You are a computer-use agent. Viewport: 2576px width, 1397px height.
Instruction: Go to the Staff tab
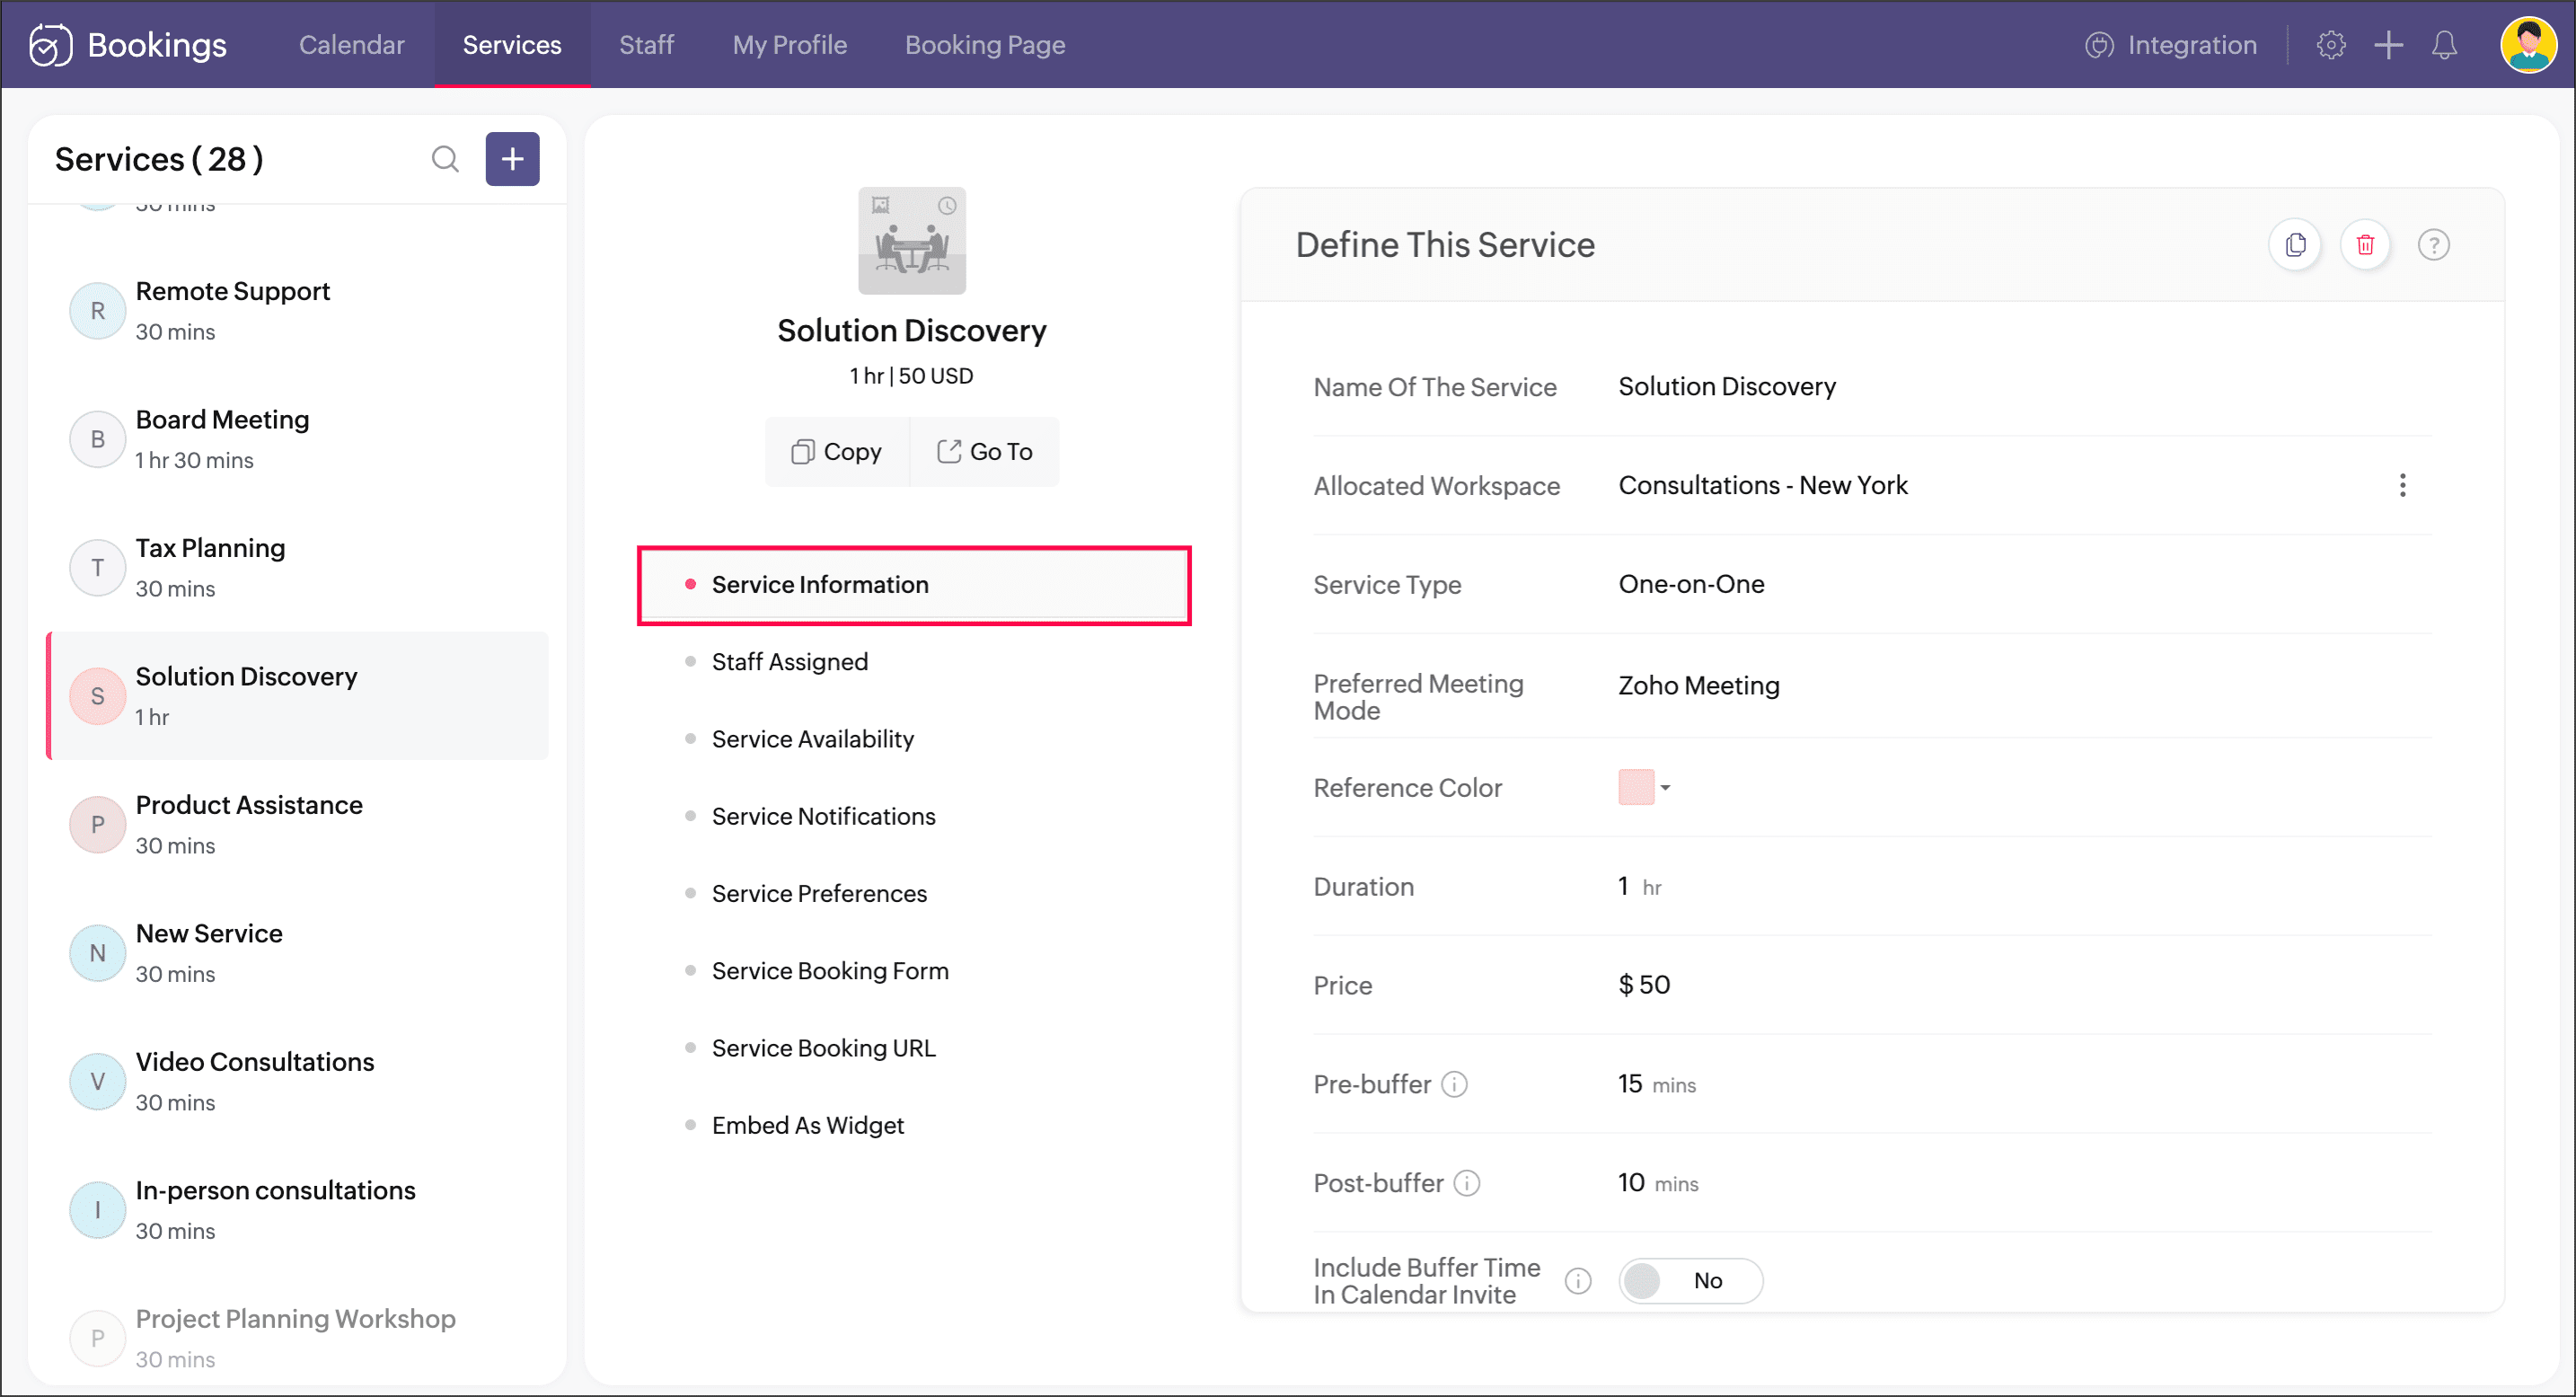[646, 45]
